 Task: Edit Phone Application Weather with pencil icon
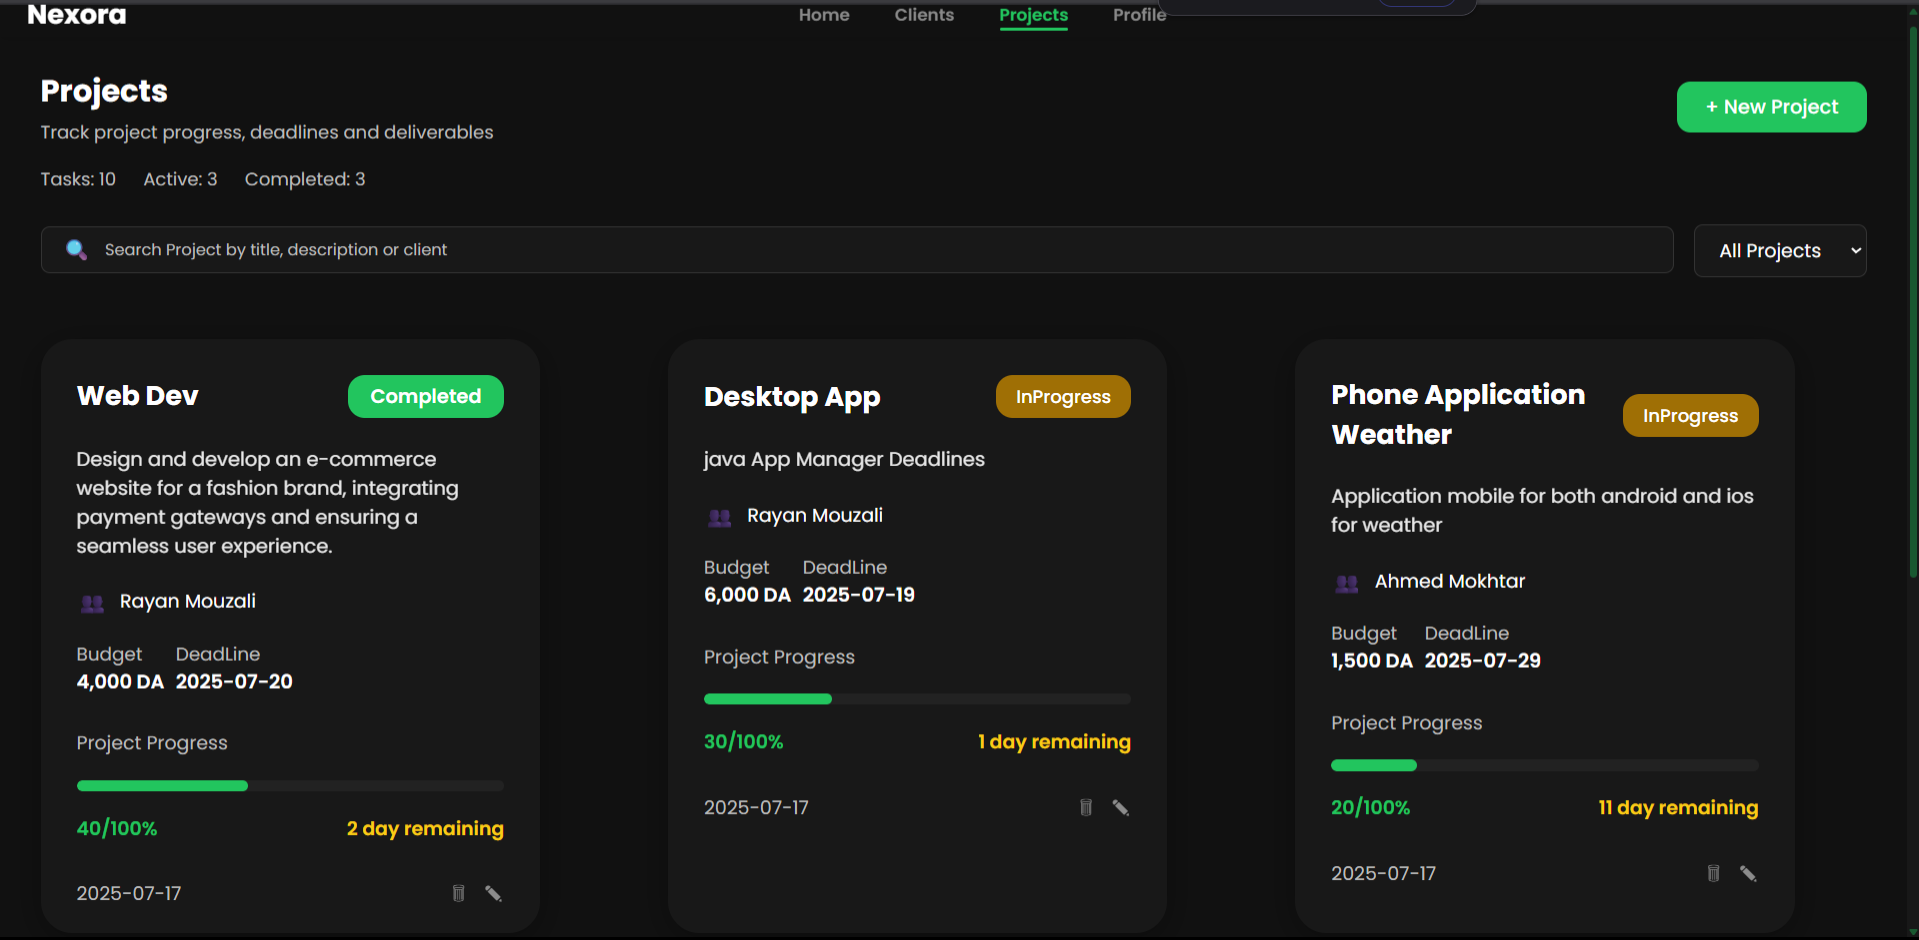[x=1748, y=873]
